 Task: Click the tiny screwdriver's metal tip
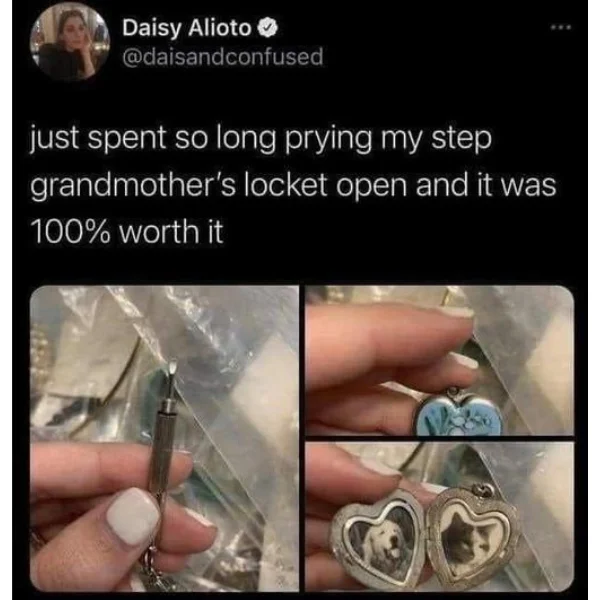point(173,369)
